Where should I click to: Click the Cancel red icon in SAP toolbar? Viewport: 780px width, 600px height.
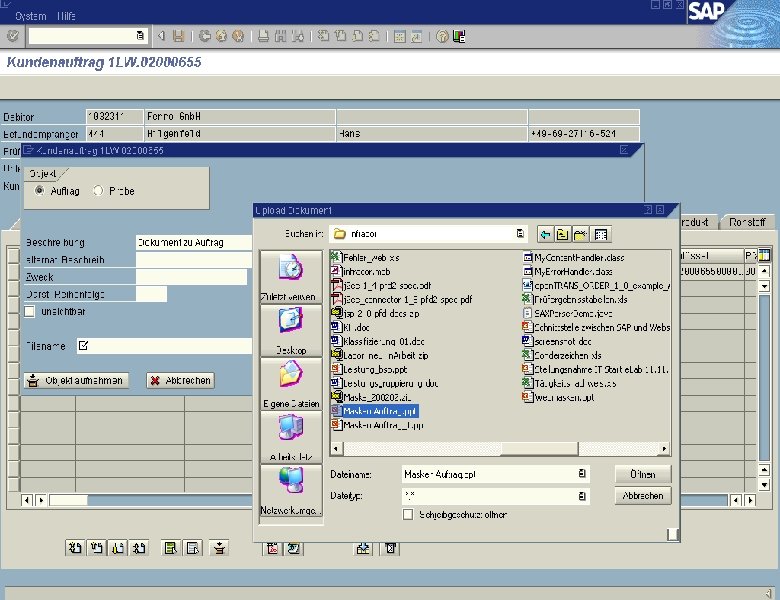click(238, 36)
